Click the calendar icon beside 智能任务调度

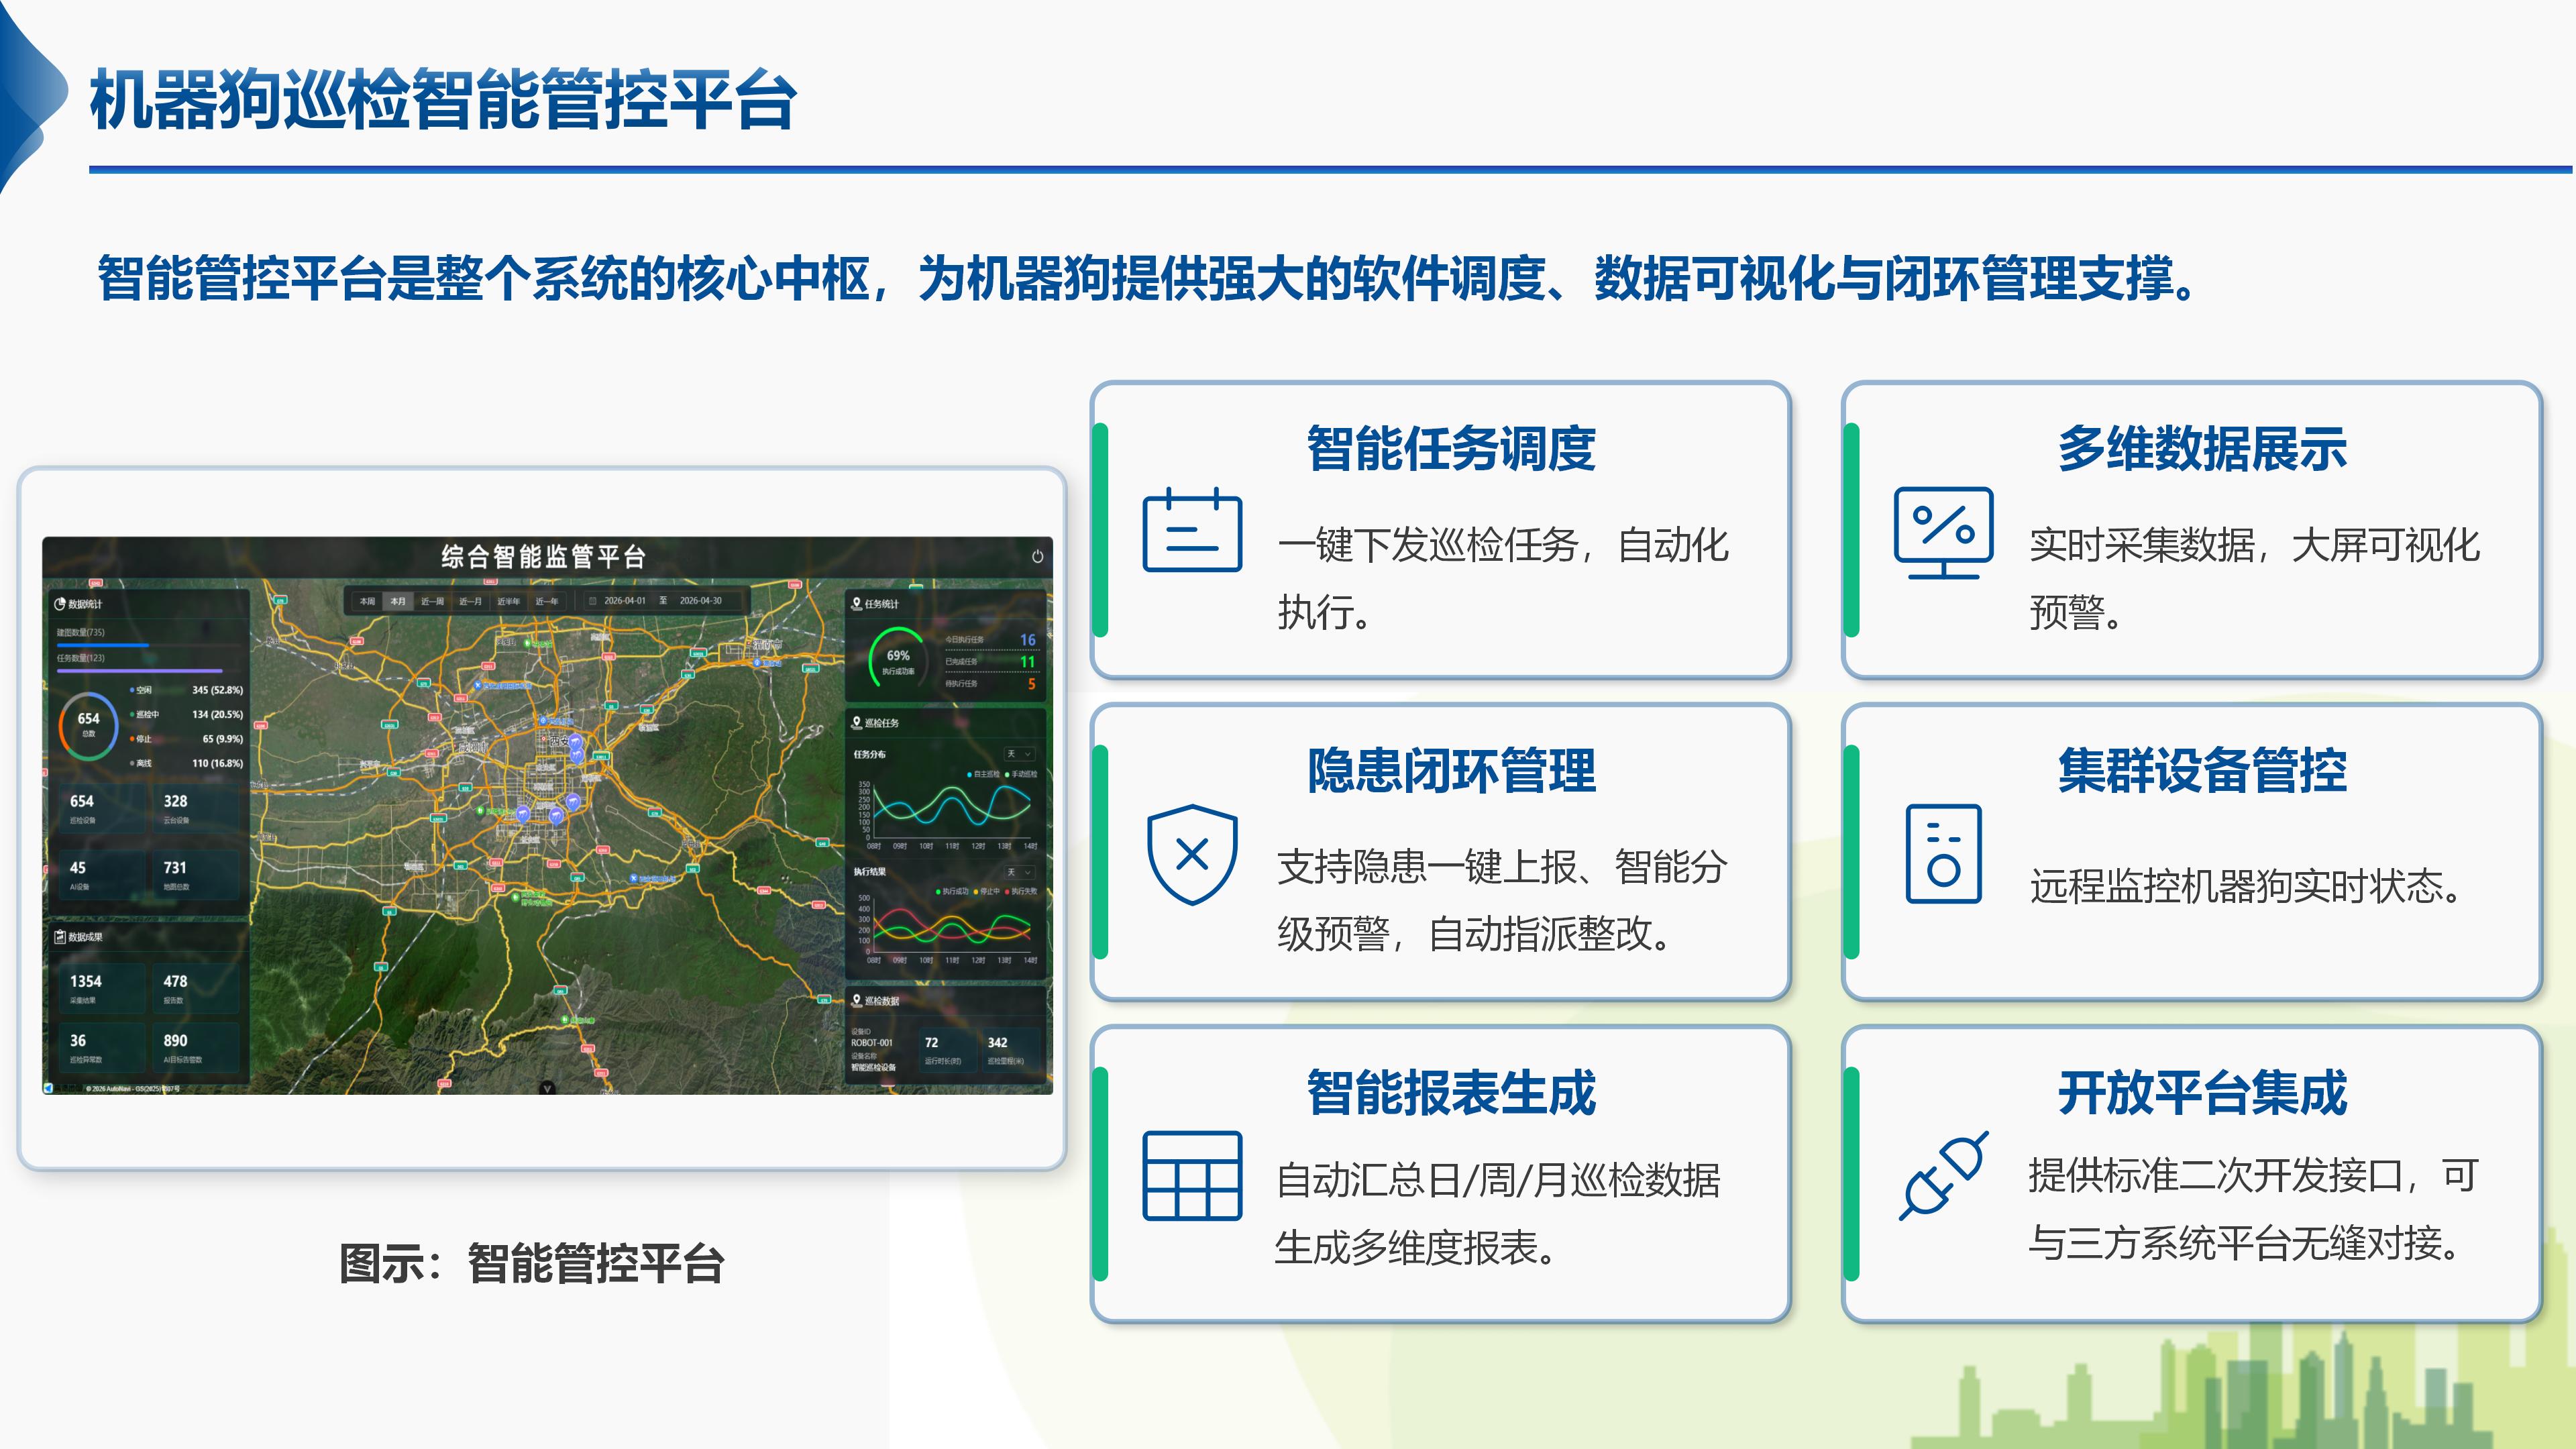coord(1192,530)
